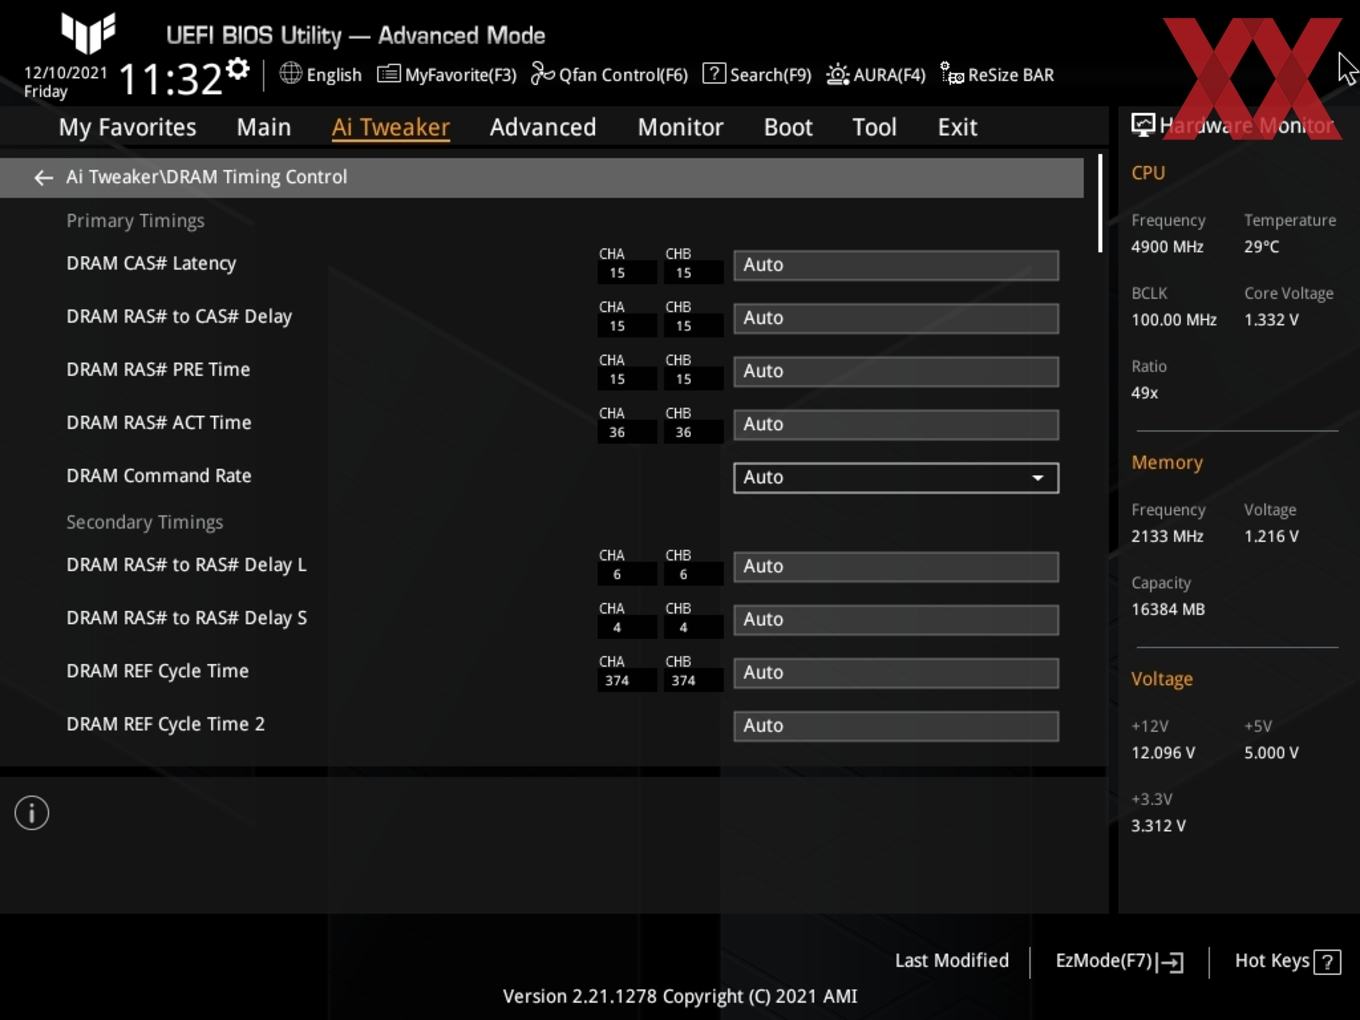
Task: Select the DRAM Command Rate label
Action: click(x=159, y=475)
